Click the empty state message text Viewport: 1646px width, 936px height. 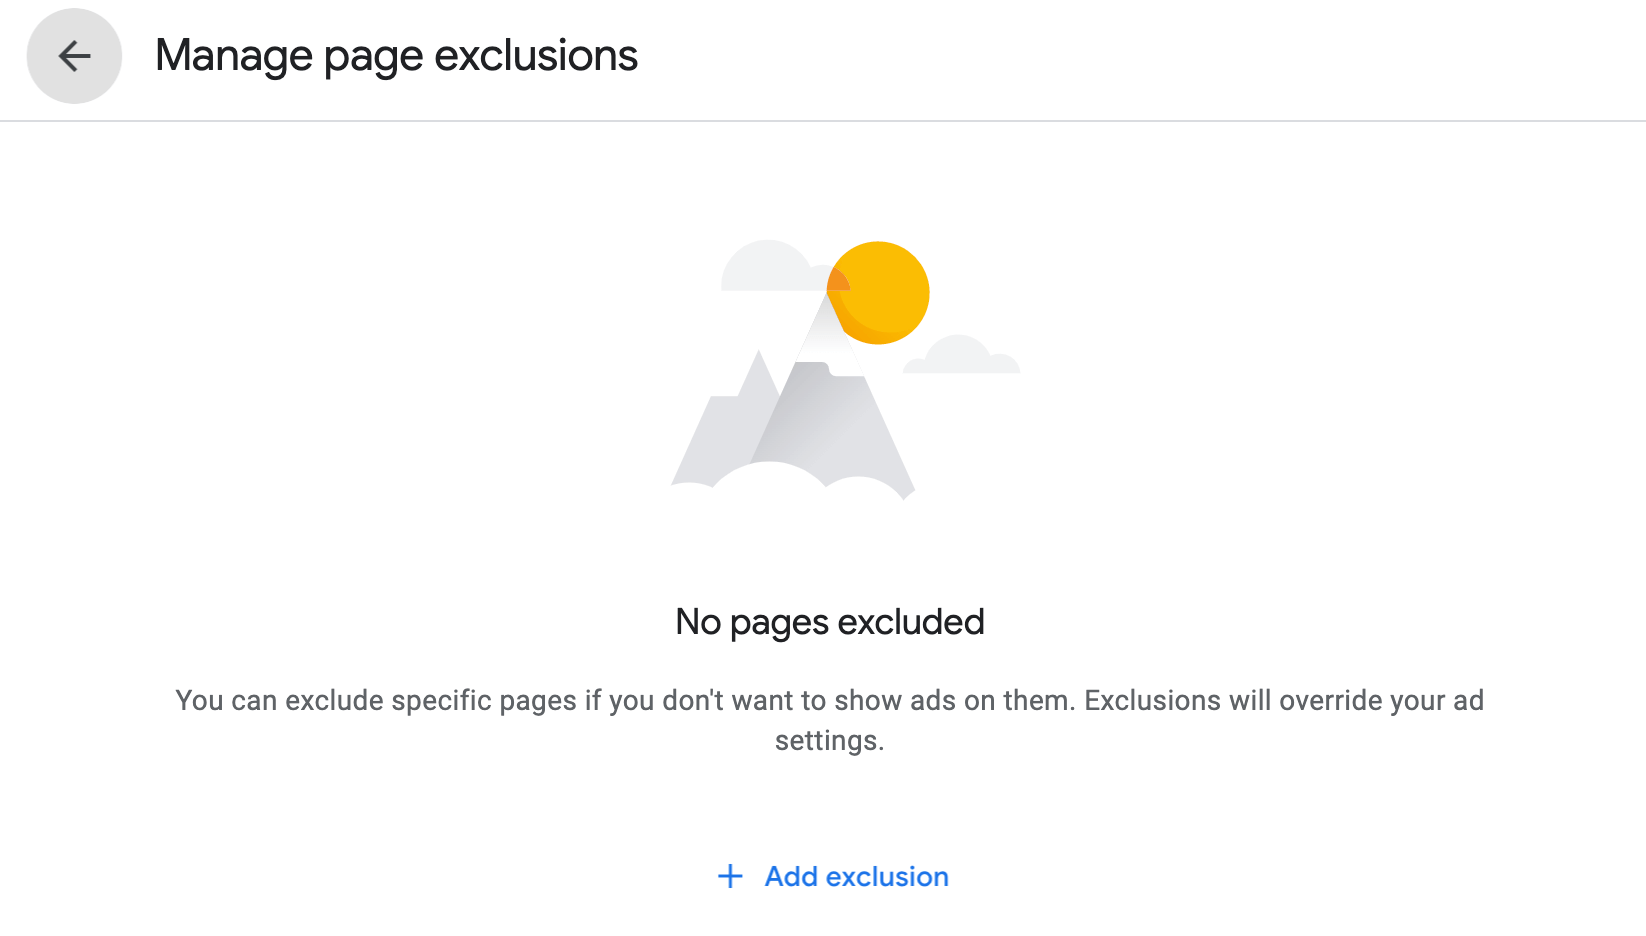[x=829, y=700]
